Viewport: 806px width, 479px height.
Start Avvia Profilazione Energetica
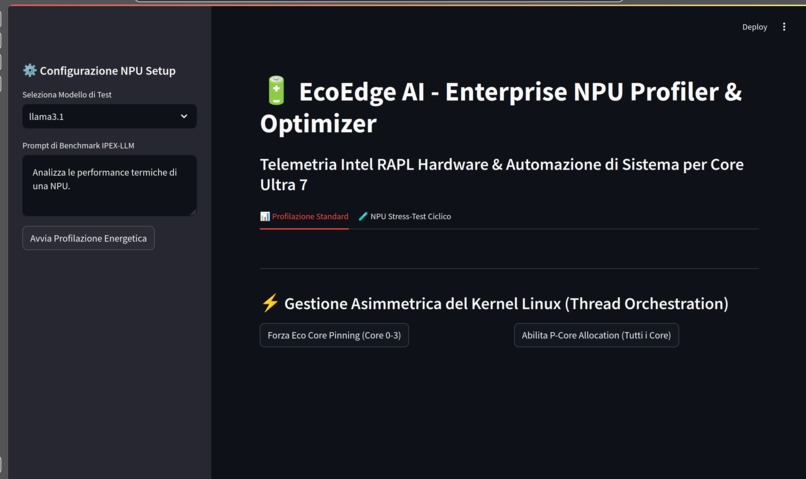click(88, 238)
